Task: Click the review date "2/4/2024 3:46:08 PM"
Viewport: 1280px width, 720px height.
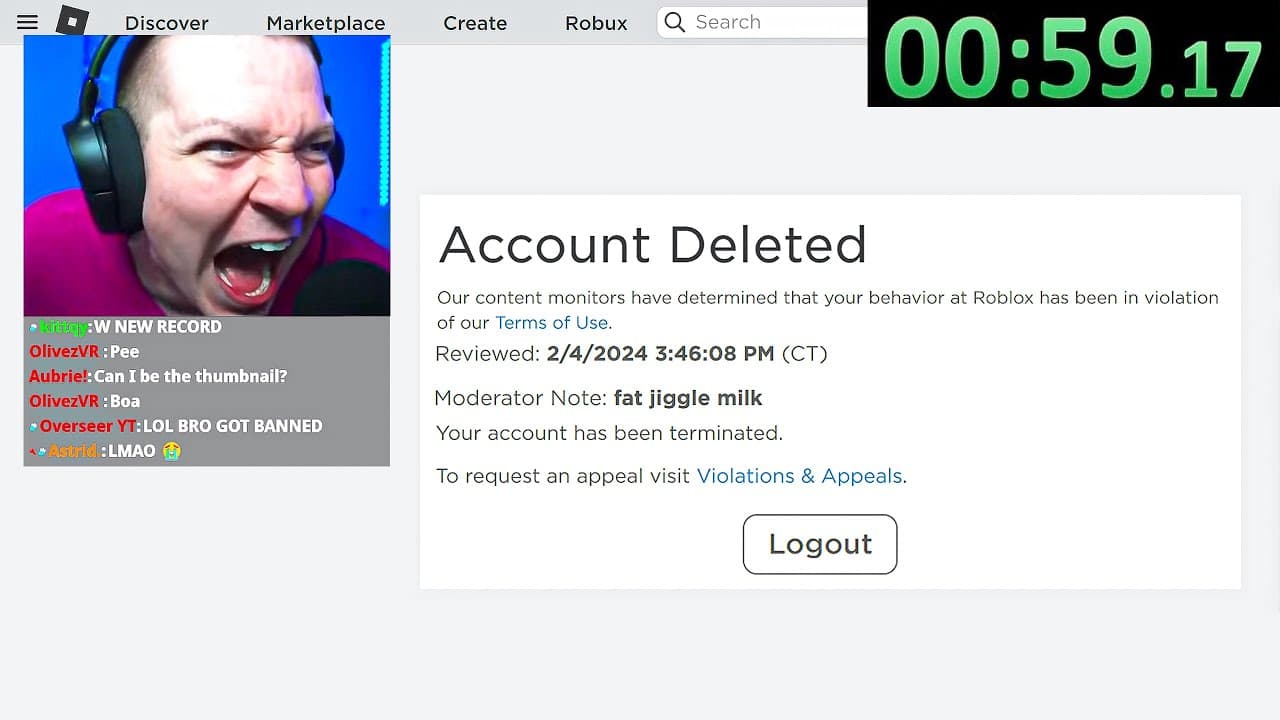Action: click(661, 353)
